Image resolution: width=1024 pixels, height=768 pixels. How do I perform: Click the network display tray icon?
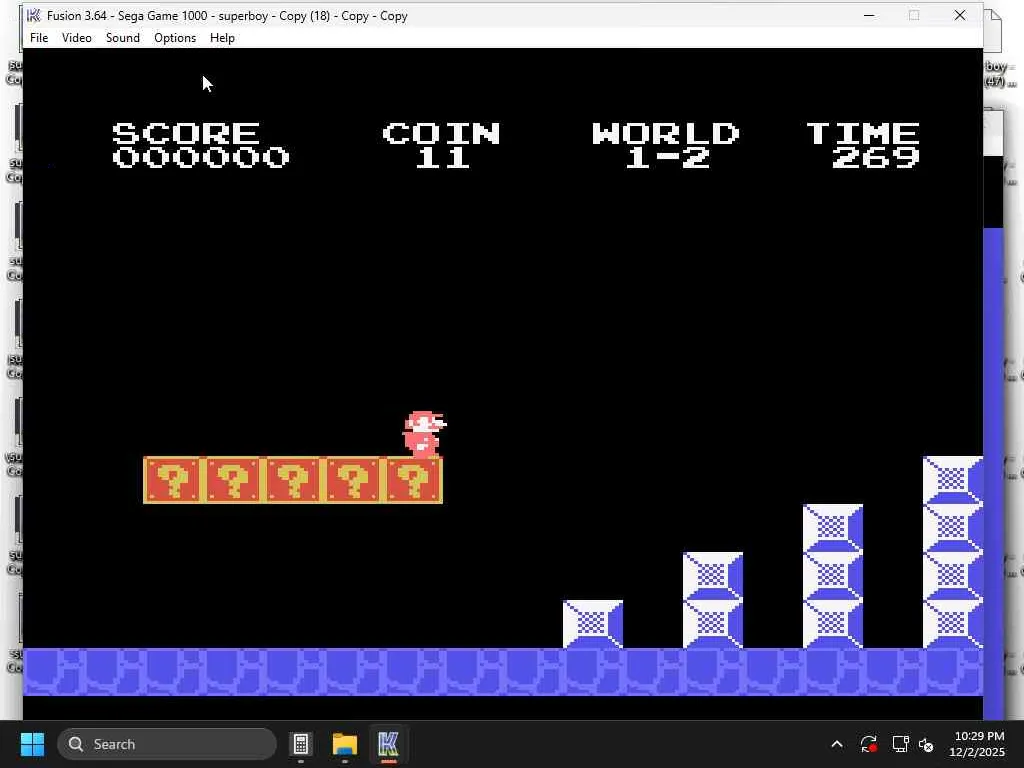900,744
